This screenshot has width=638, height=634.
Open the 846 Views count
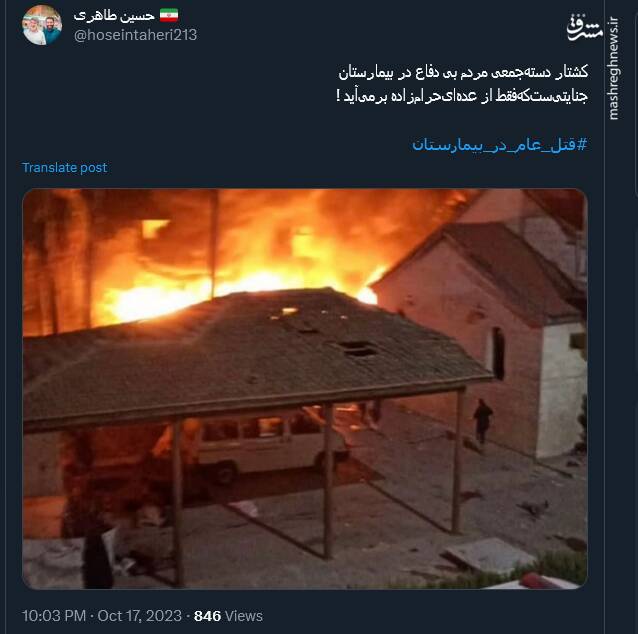[x=228, y=616]
